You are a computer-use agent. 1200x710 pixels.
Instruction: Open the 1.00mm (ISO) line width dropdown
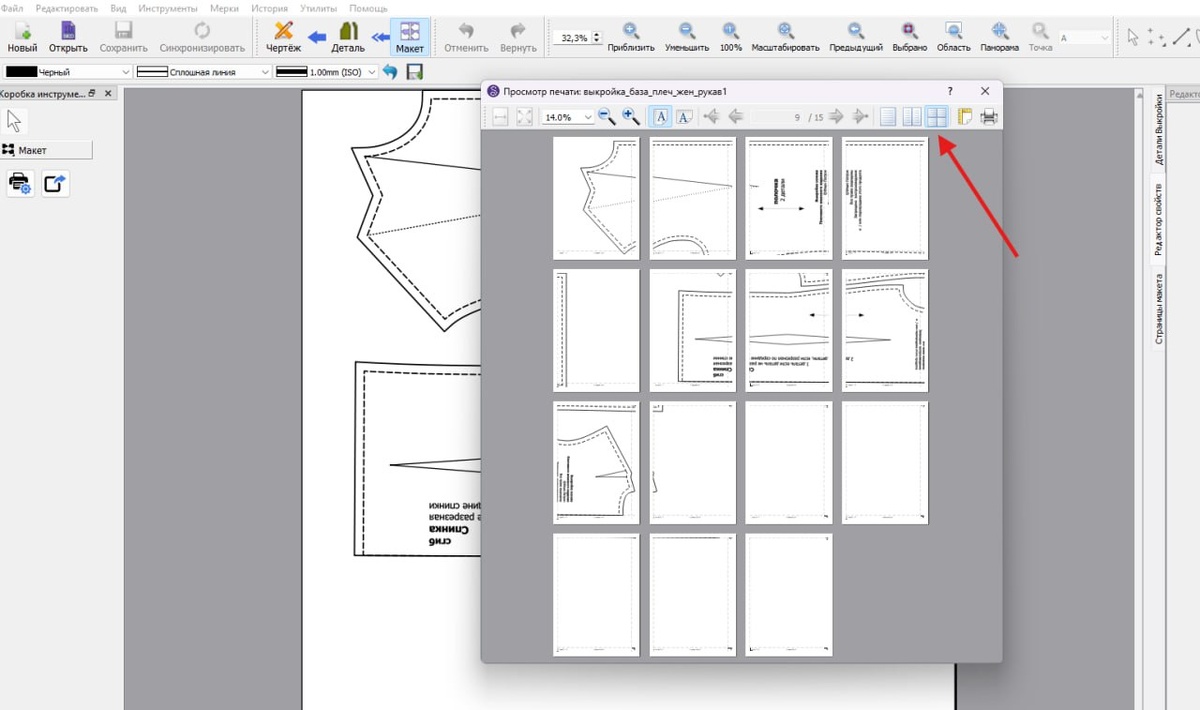[326, 72]
